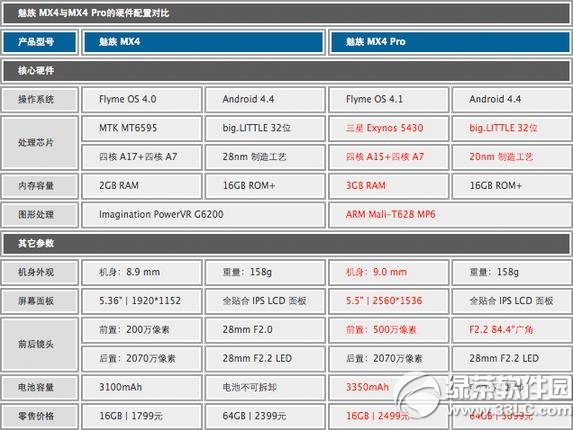573x430 pixels.
Task: Click the 内存容量 row label
Action: tap(40, 186)
